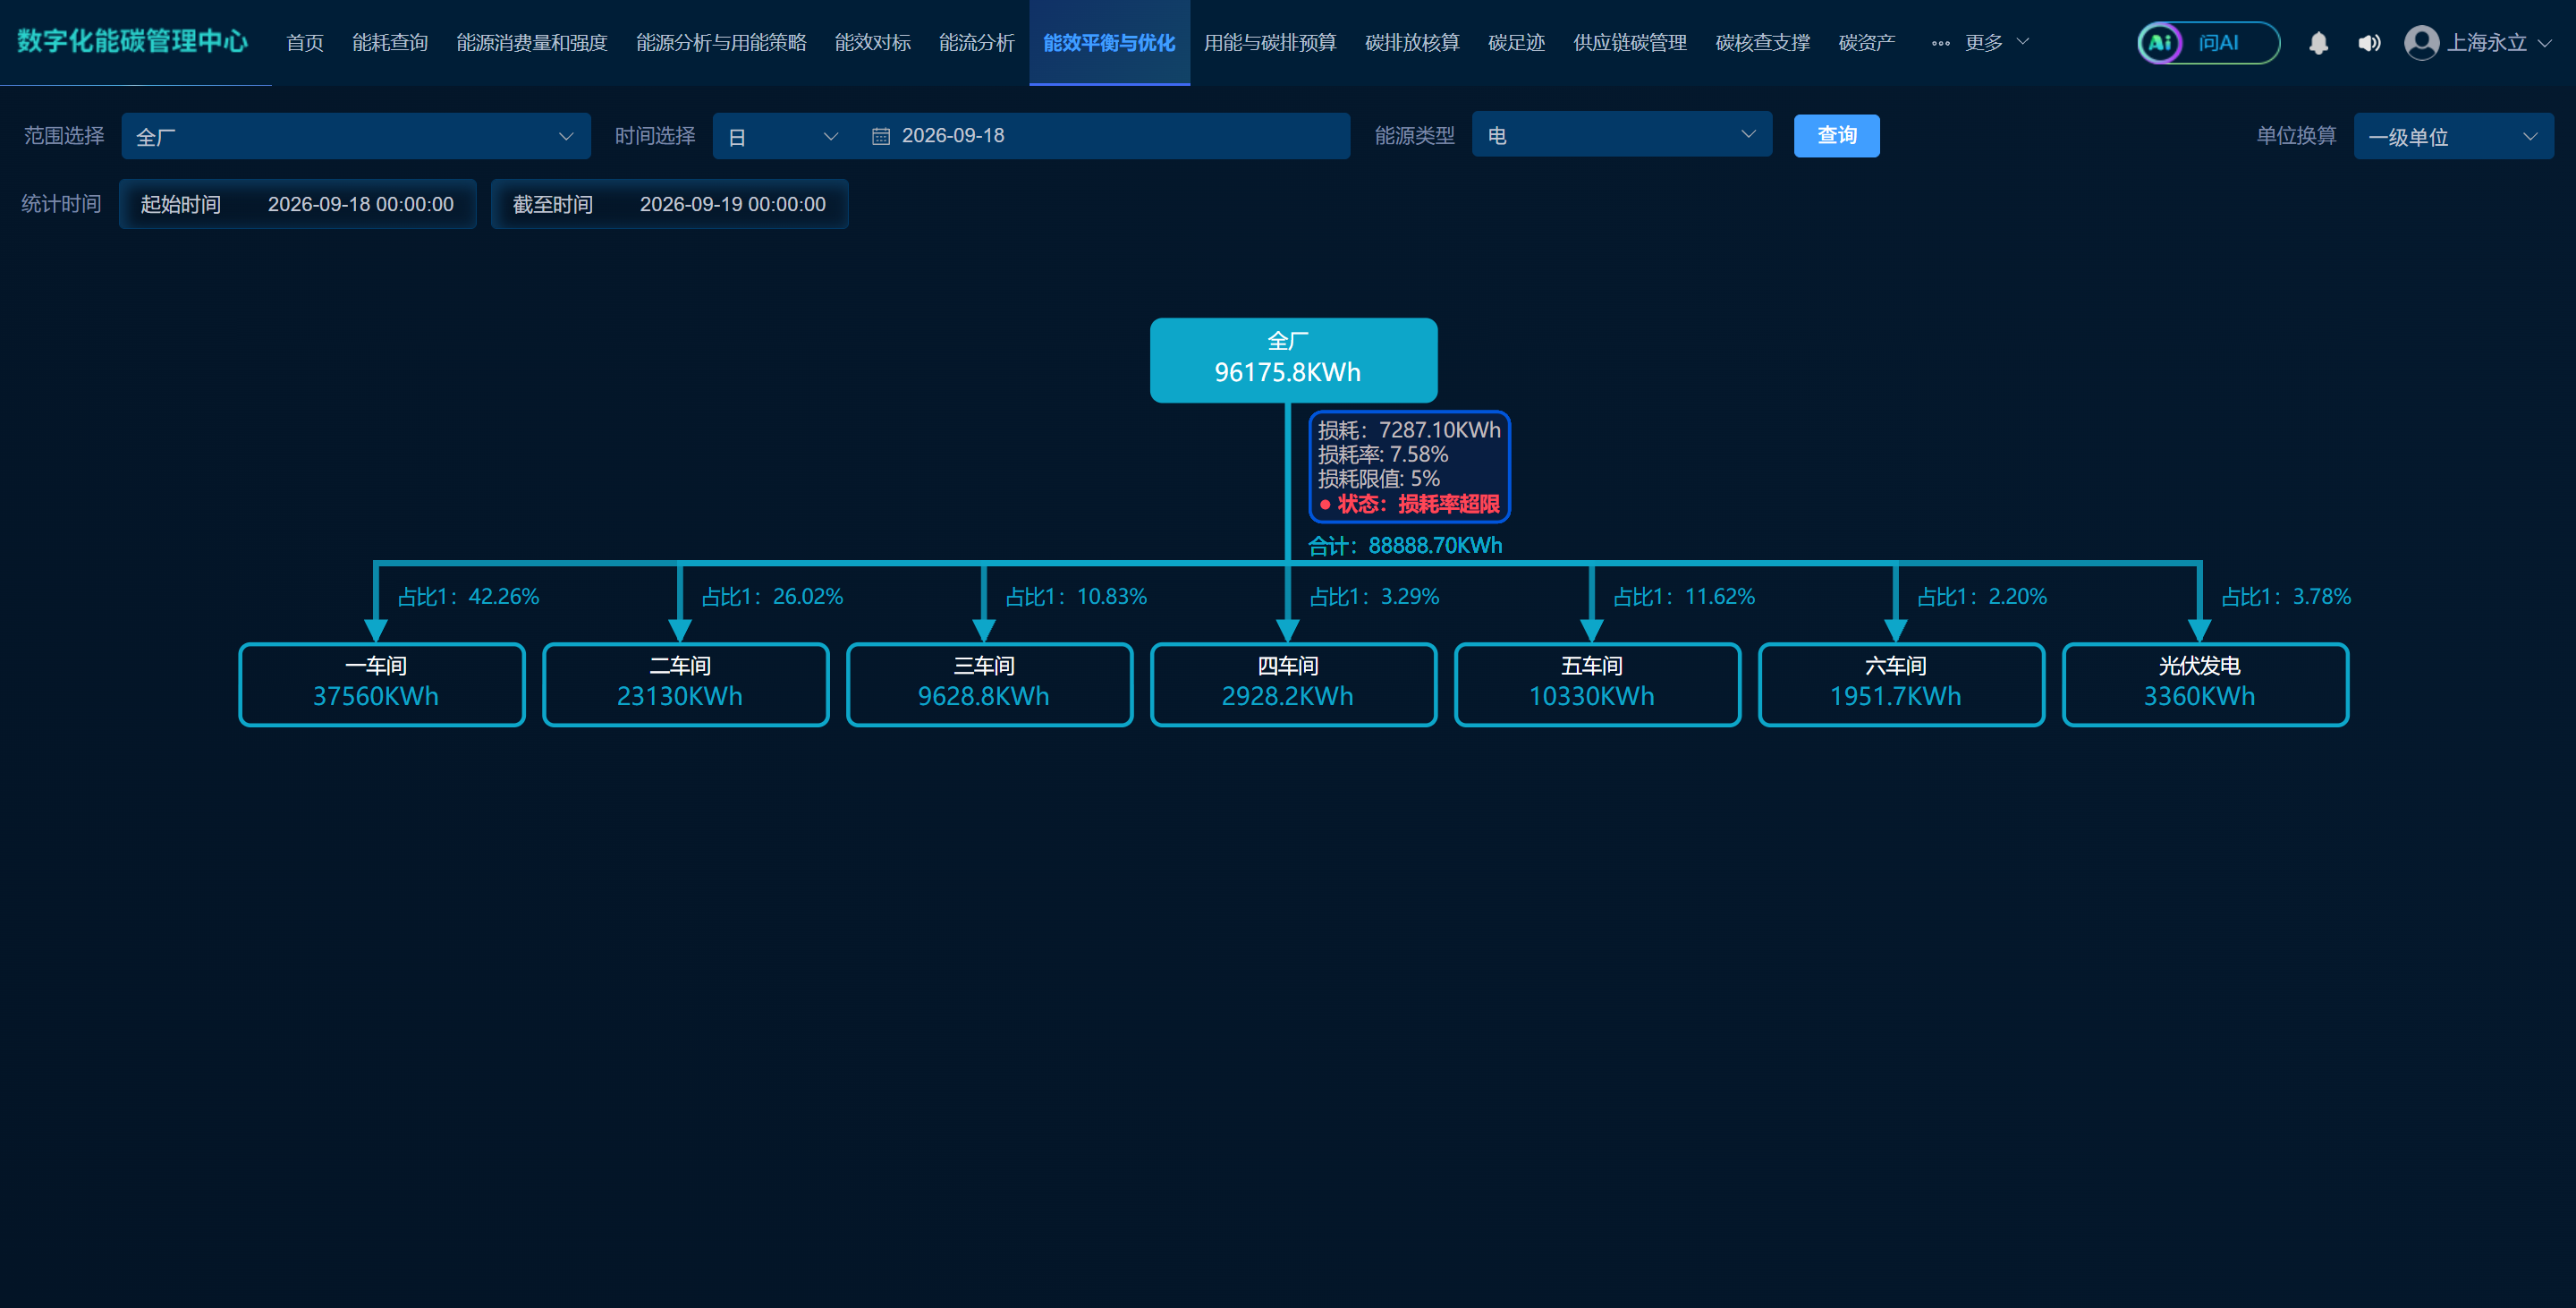Select the 六车间 1951.7KWh node
Screen dimensions: 2576x1308
(x=1902, y=684)
